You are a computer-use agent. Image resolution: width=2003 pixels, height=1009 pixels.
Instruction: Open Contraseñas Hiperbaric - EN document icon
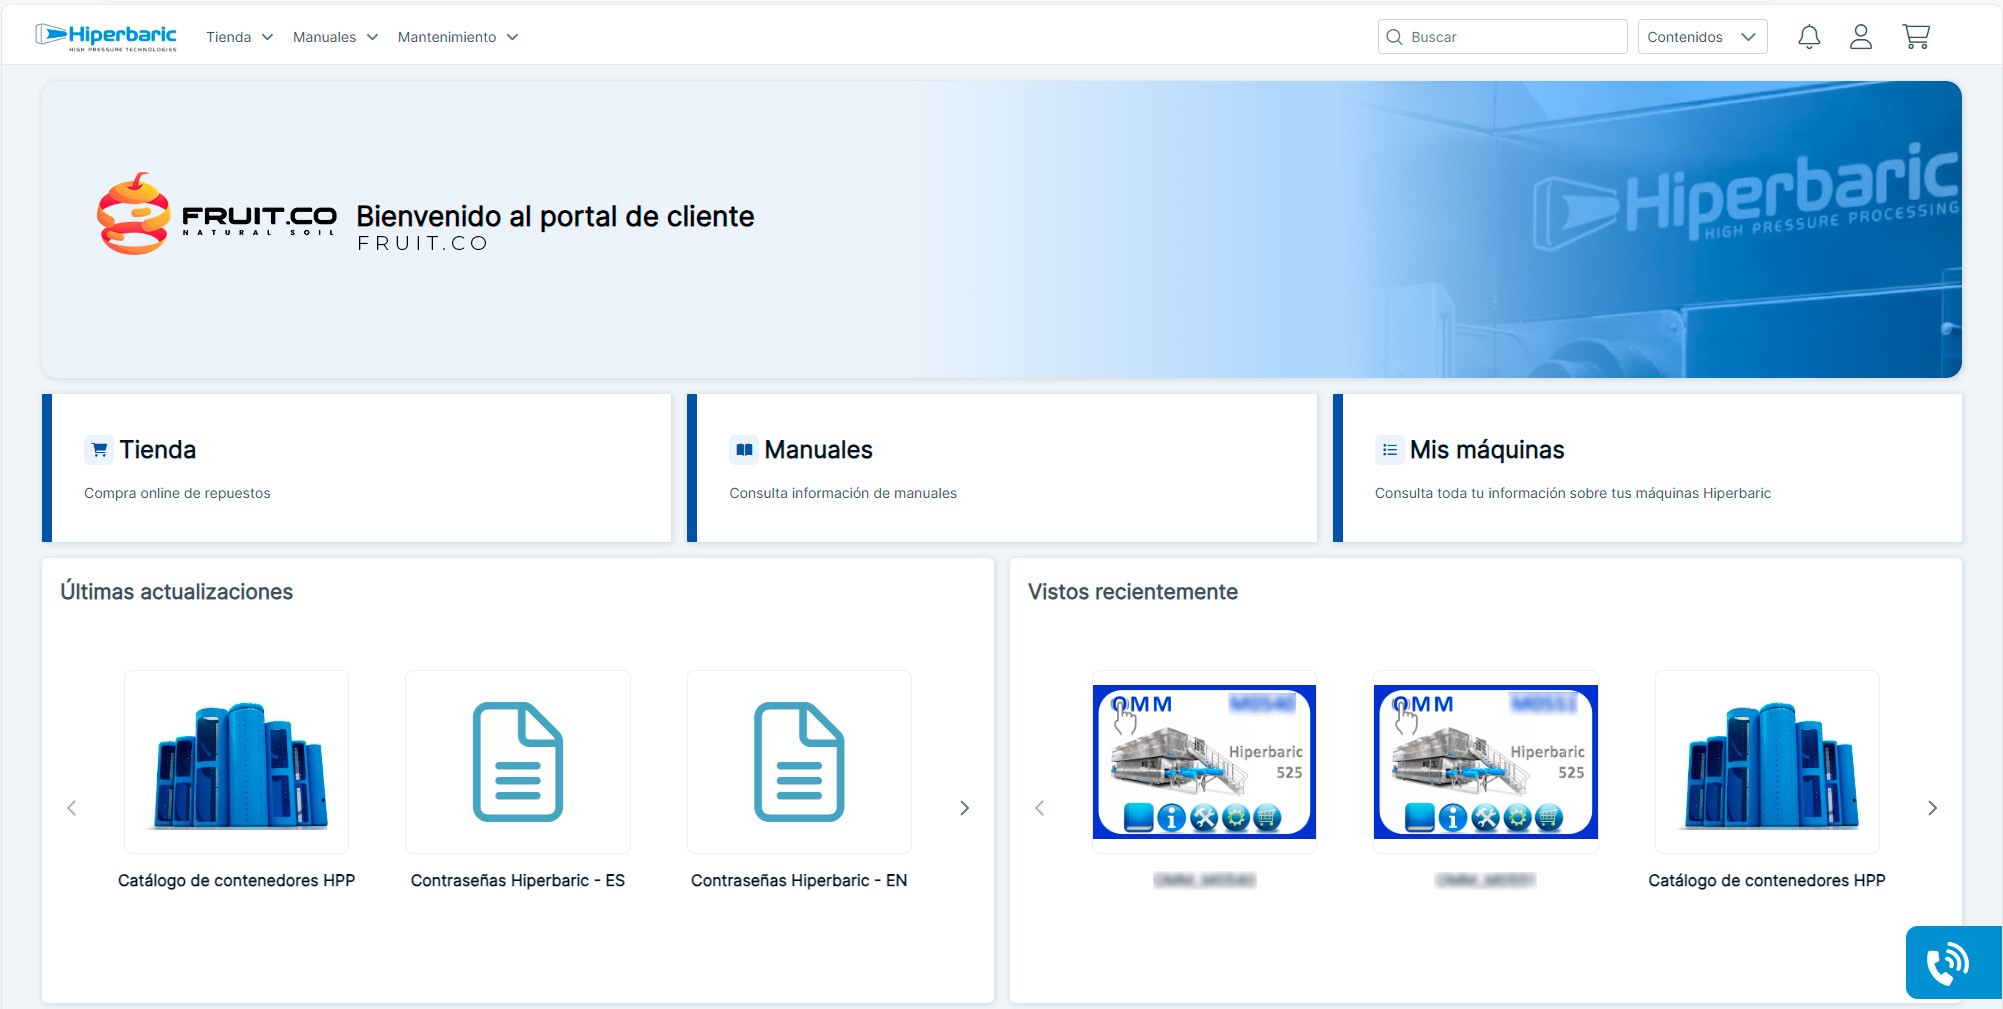point(798,762)
